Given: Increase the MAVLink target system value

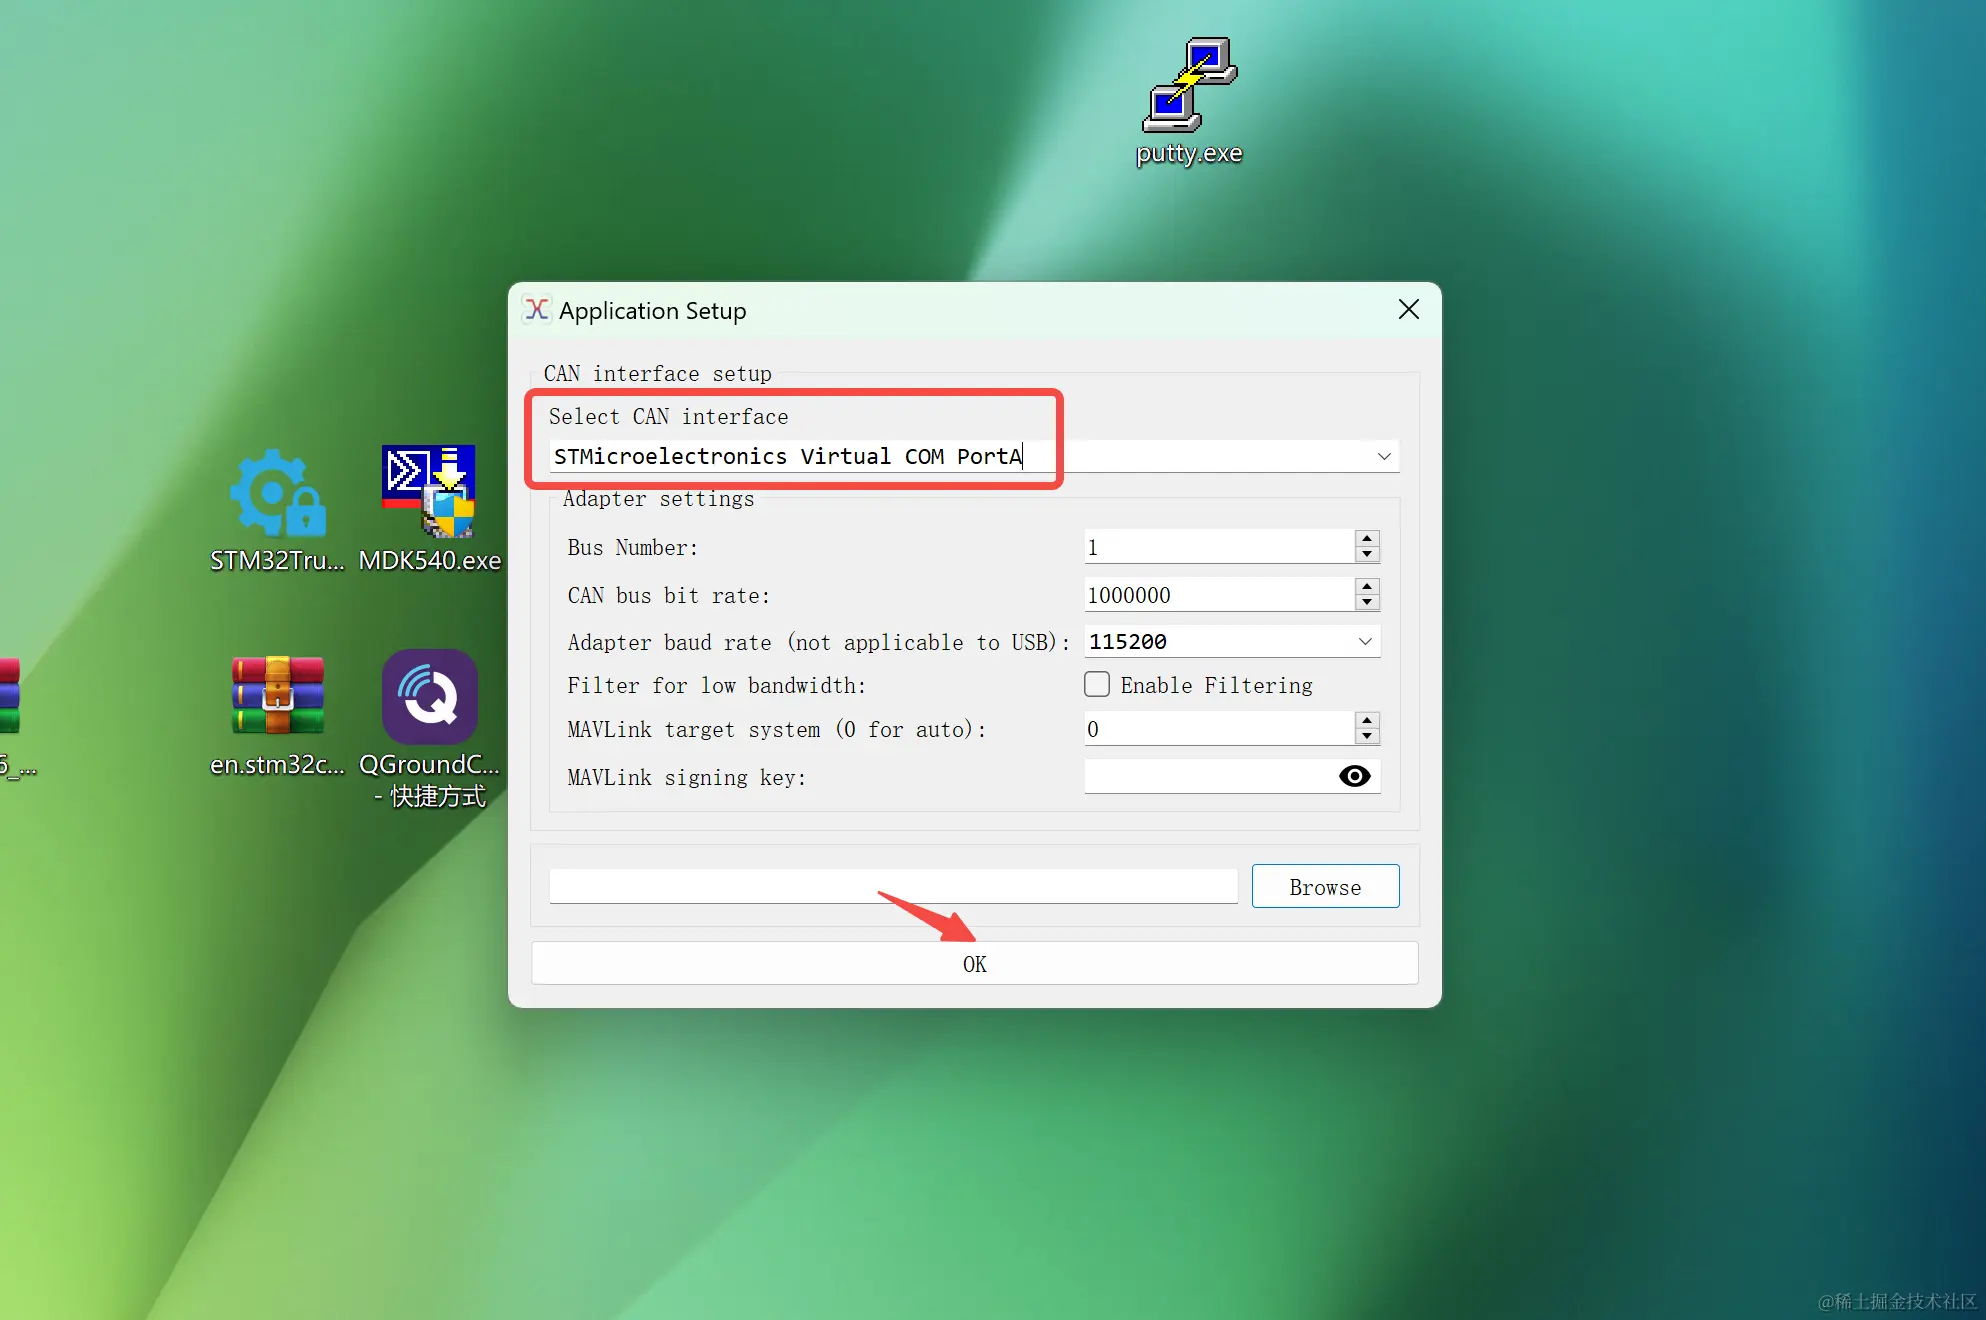Looking at the screenshot, I should point(1367,721).
